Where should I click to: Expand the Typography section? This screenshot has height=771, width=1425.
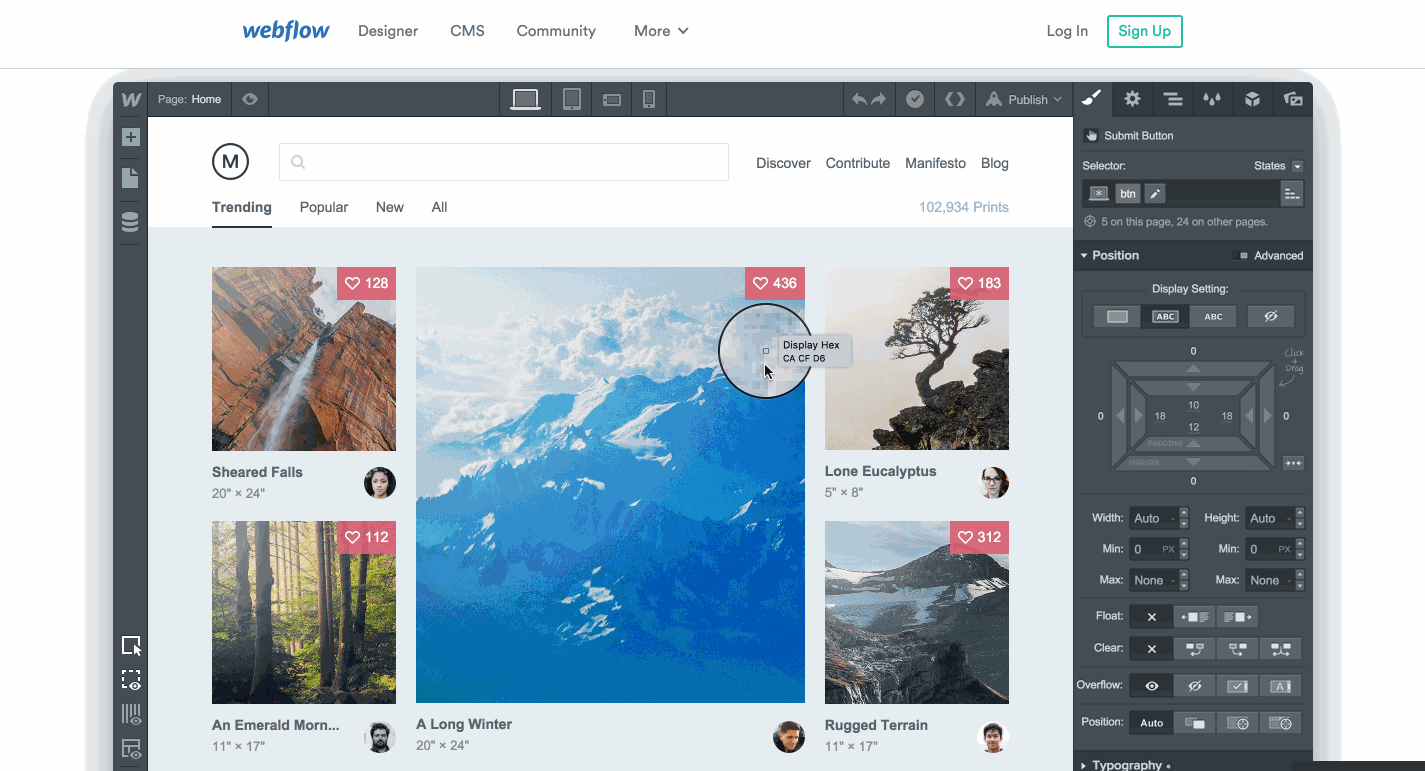1125,765
